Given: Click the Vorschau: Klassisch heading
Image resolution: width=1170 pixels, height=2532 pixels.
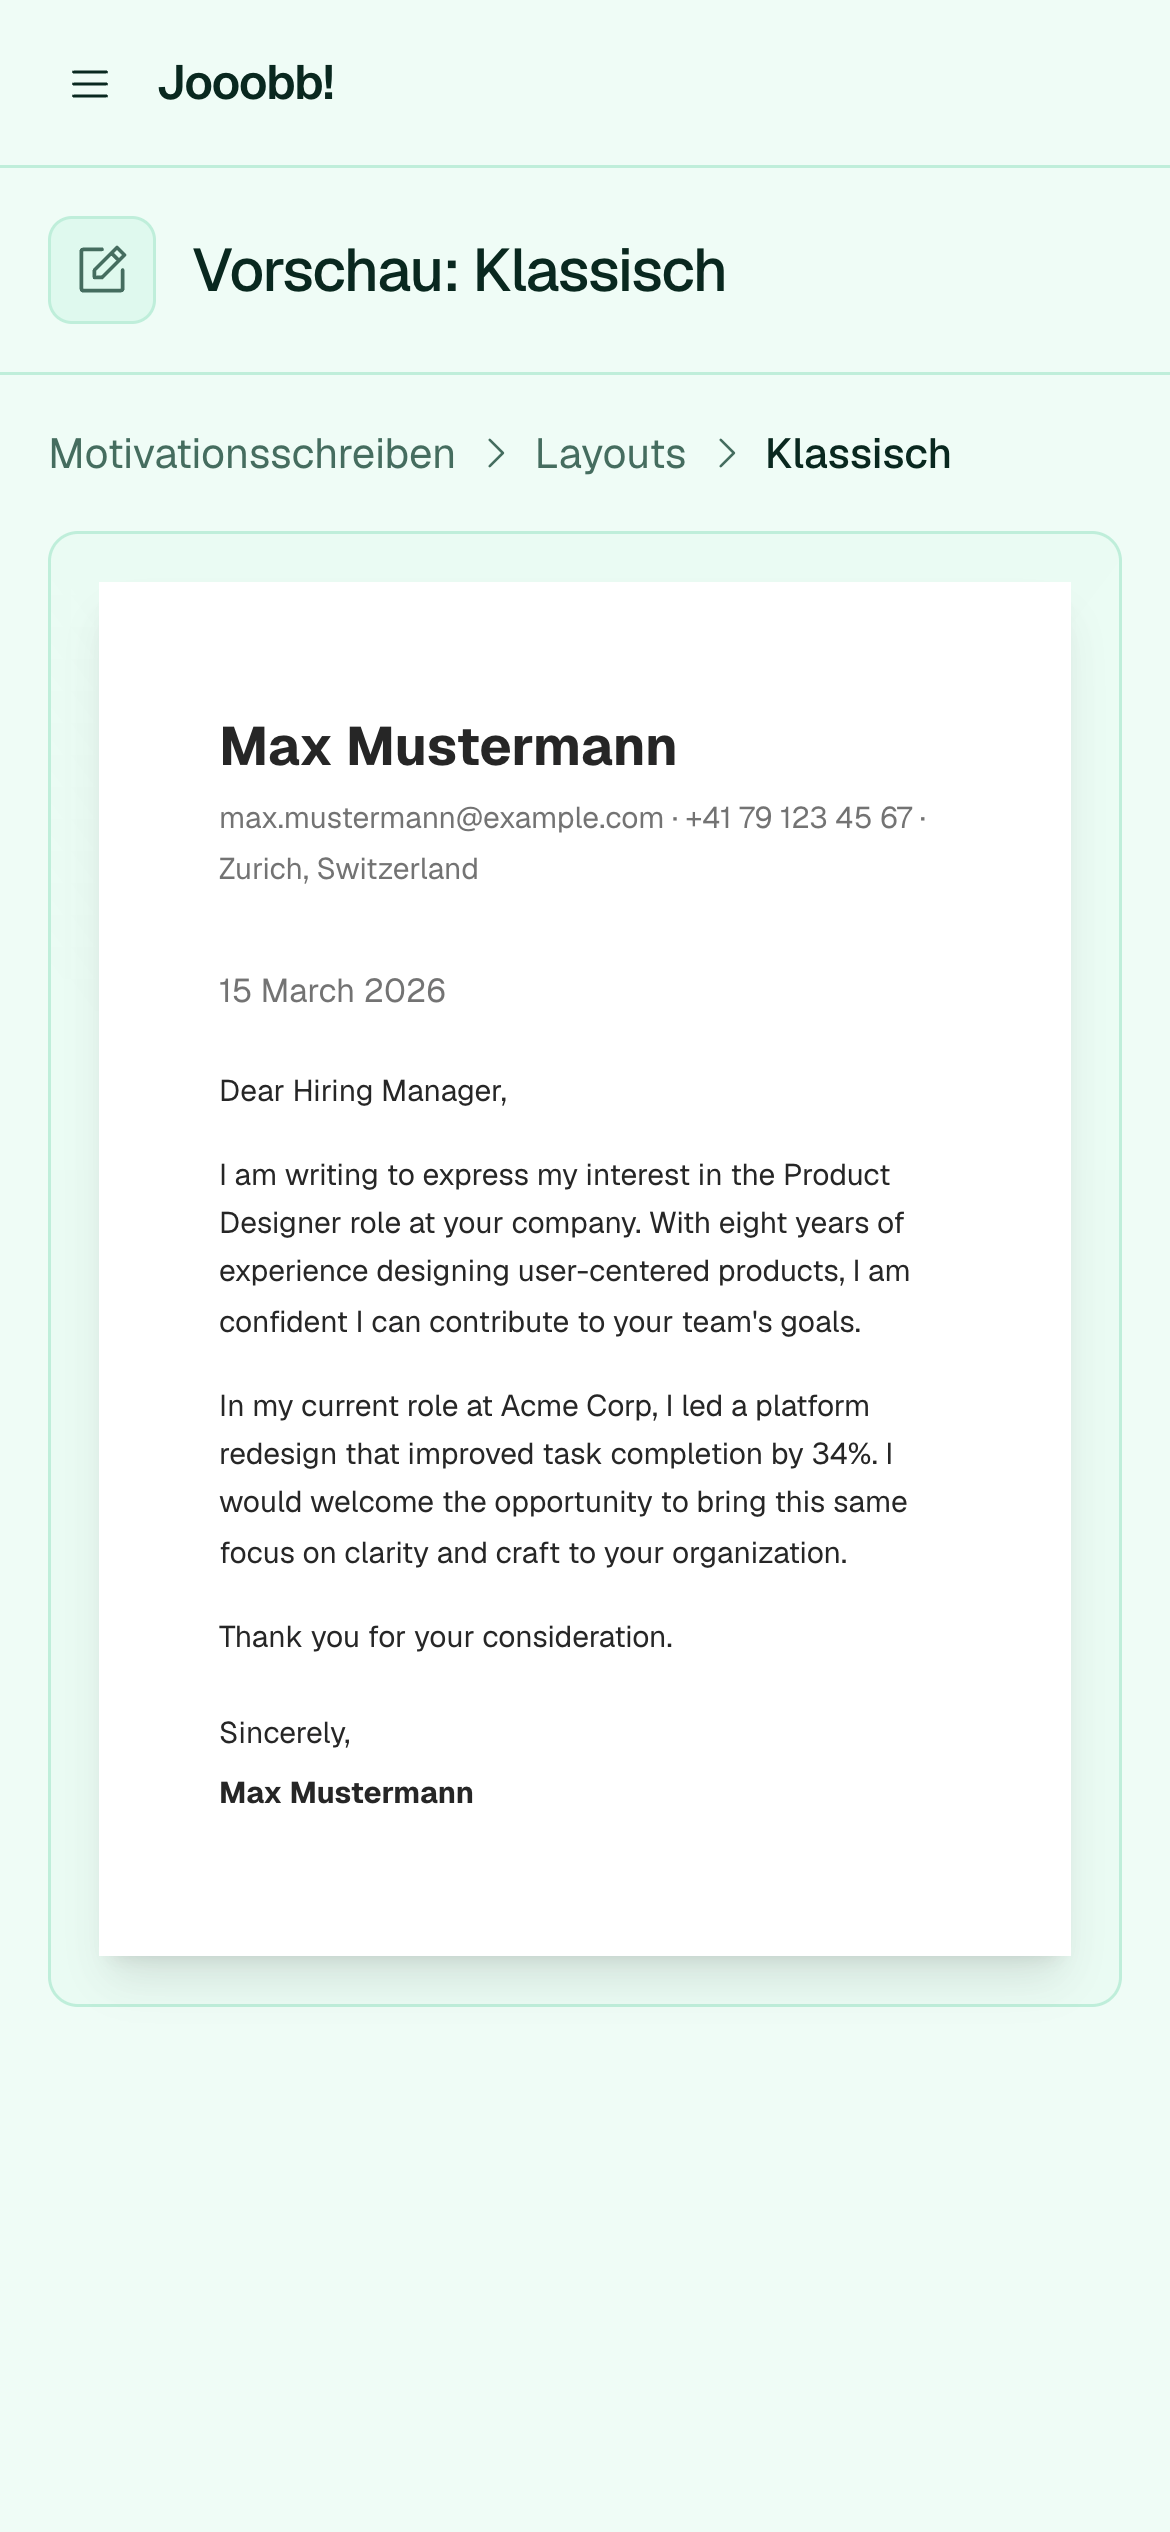Looking at the screenshot, I should [459, 270].
